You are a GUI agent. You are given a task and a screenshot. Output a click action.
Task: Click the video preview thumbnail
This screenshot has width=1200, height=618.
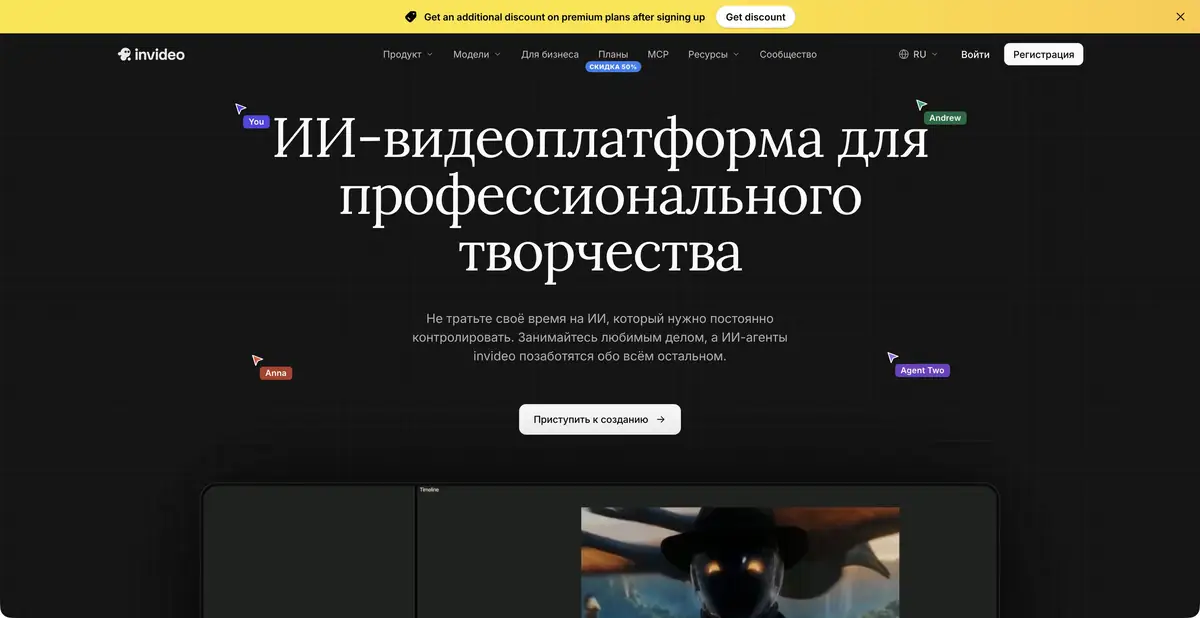(x=740, y=562)
